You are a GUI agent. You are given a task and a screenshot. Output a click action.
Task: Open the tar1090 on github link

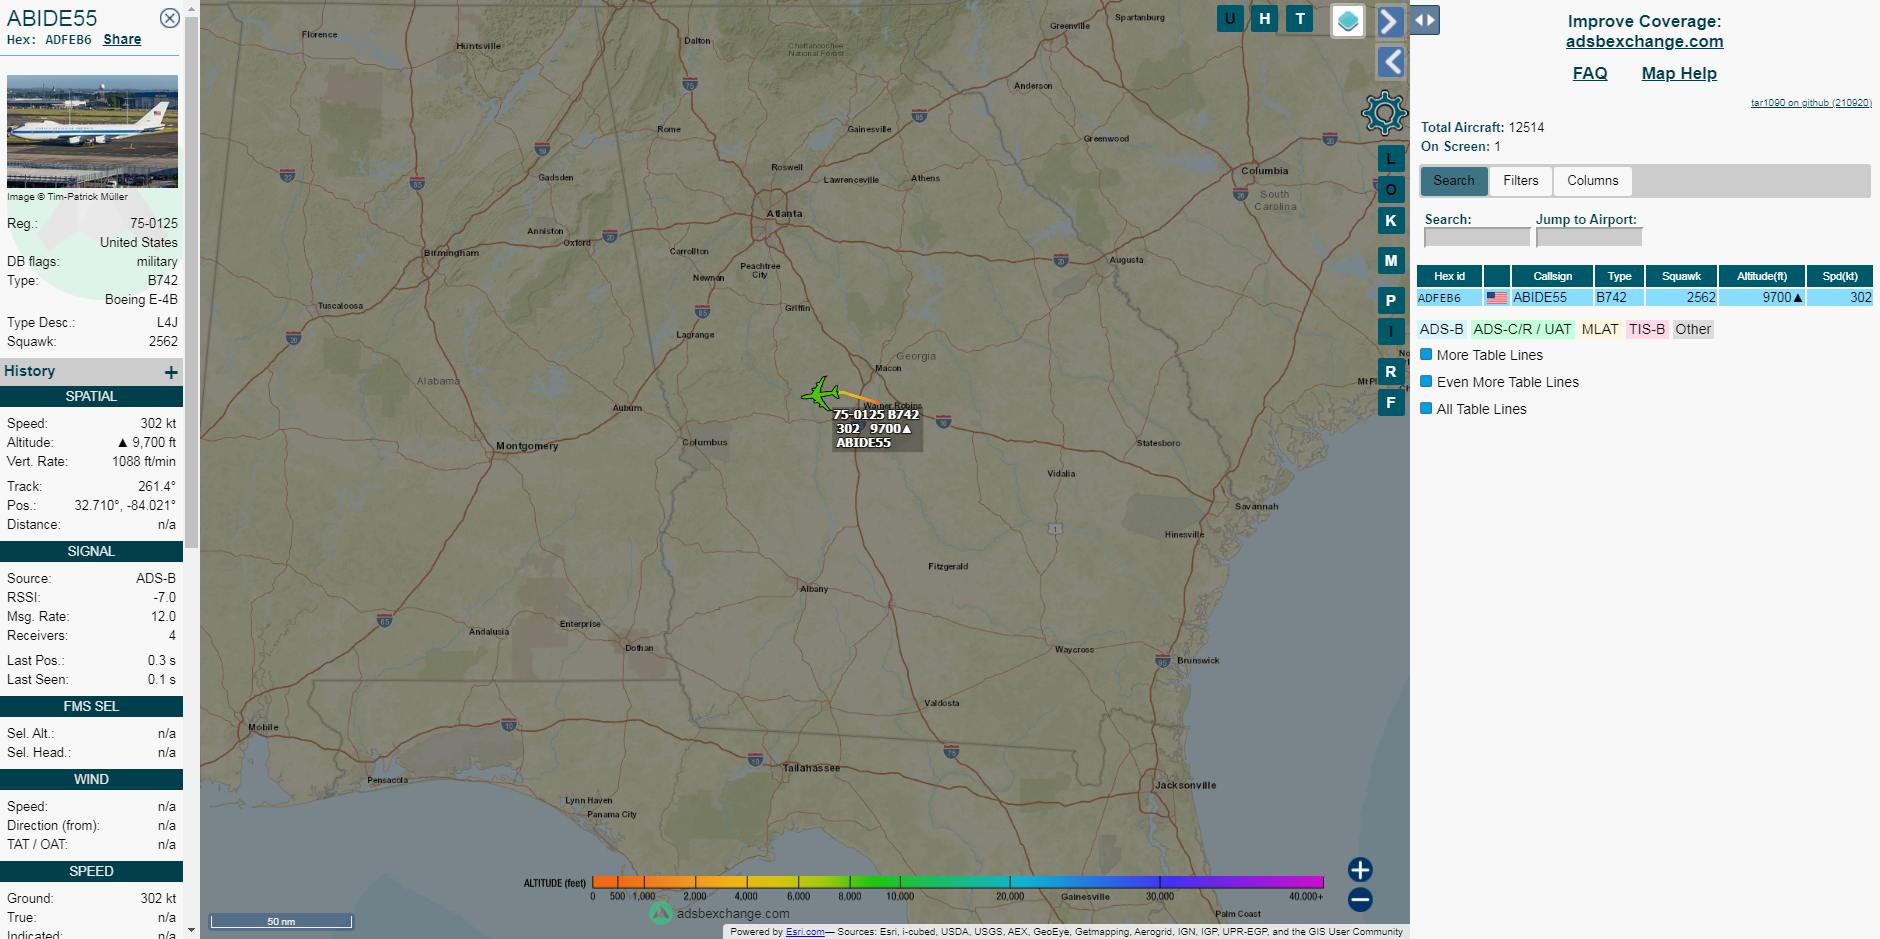click(x=1811, y=103)
